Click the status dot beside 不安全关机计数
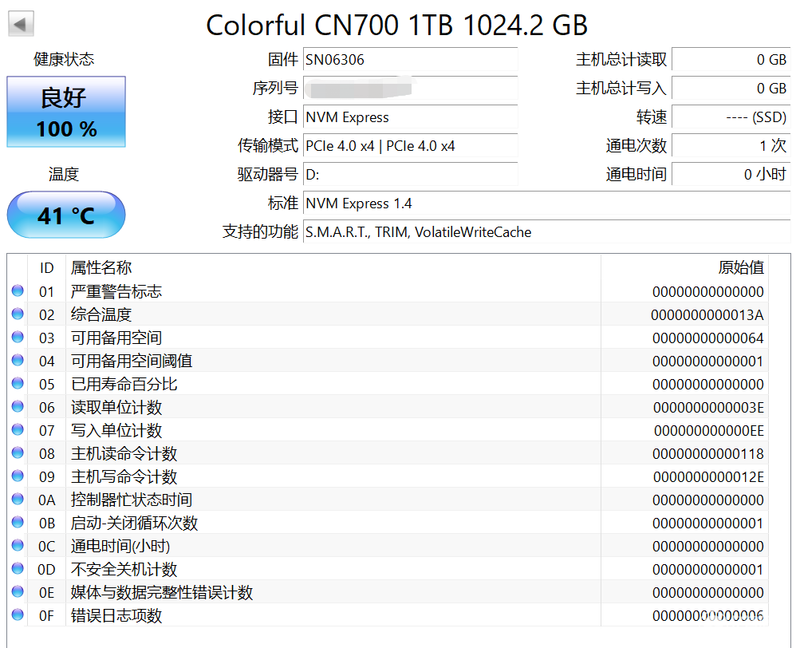Viewport: 800px width, 648px height. tap(17, 568)
